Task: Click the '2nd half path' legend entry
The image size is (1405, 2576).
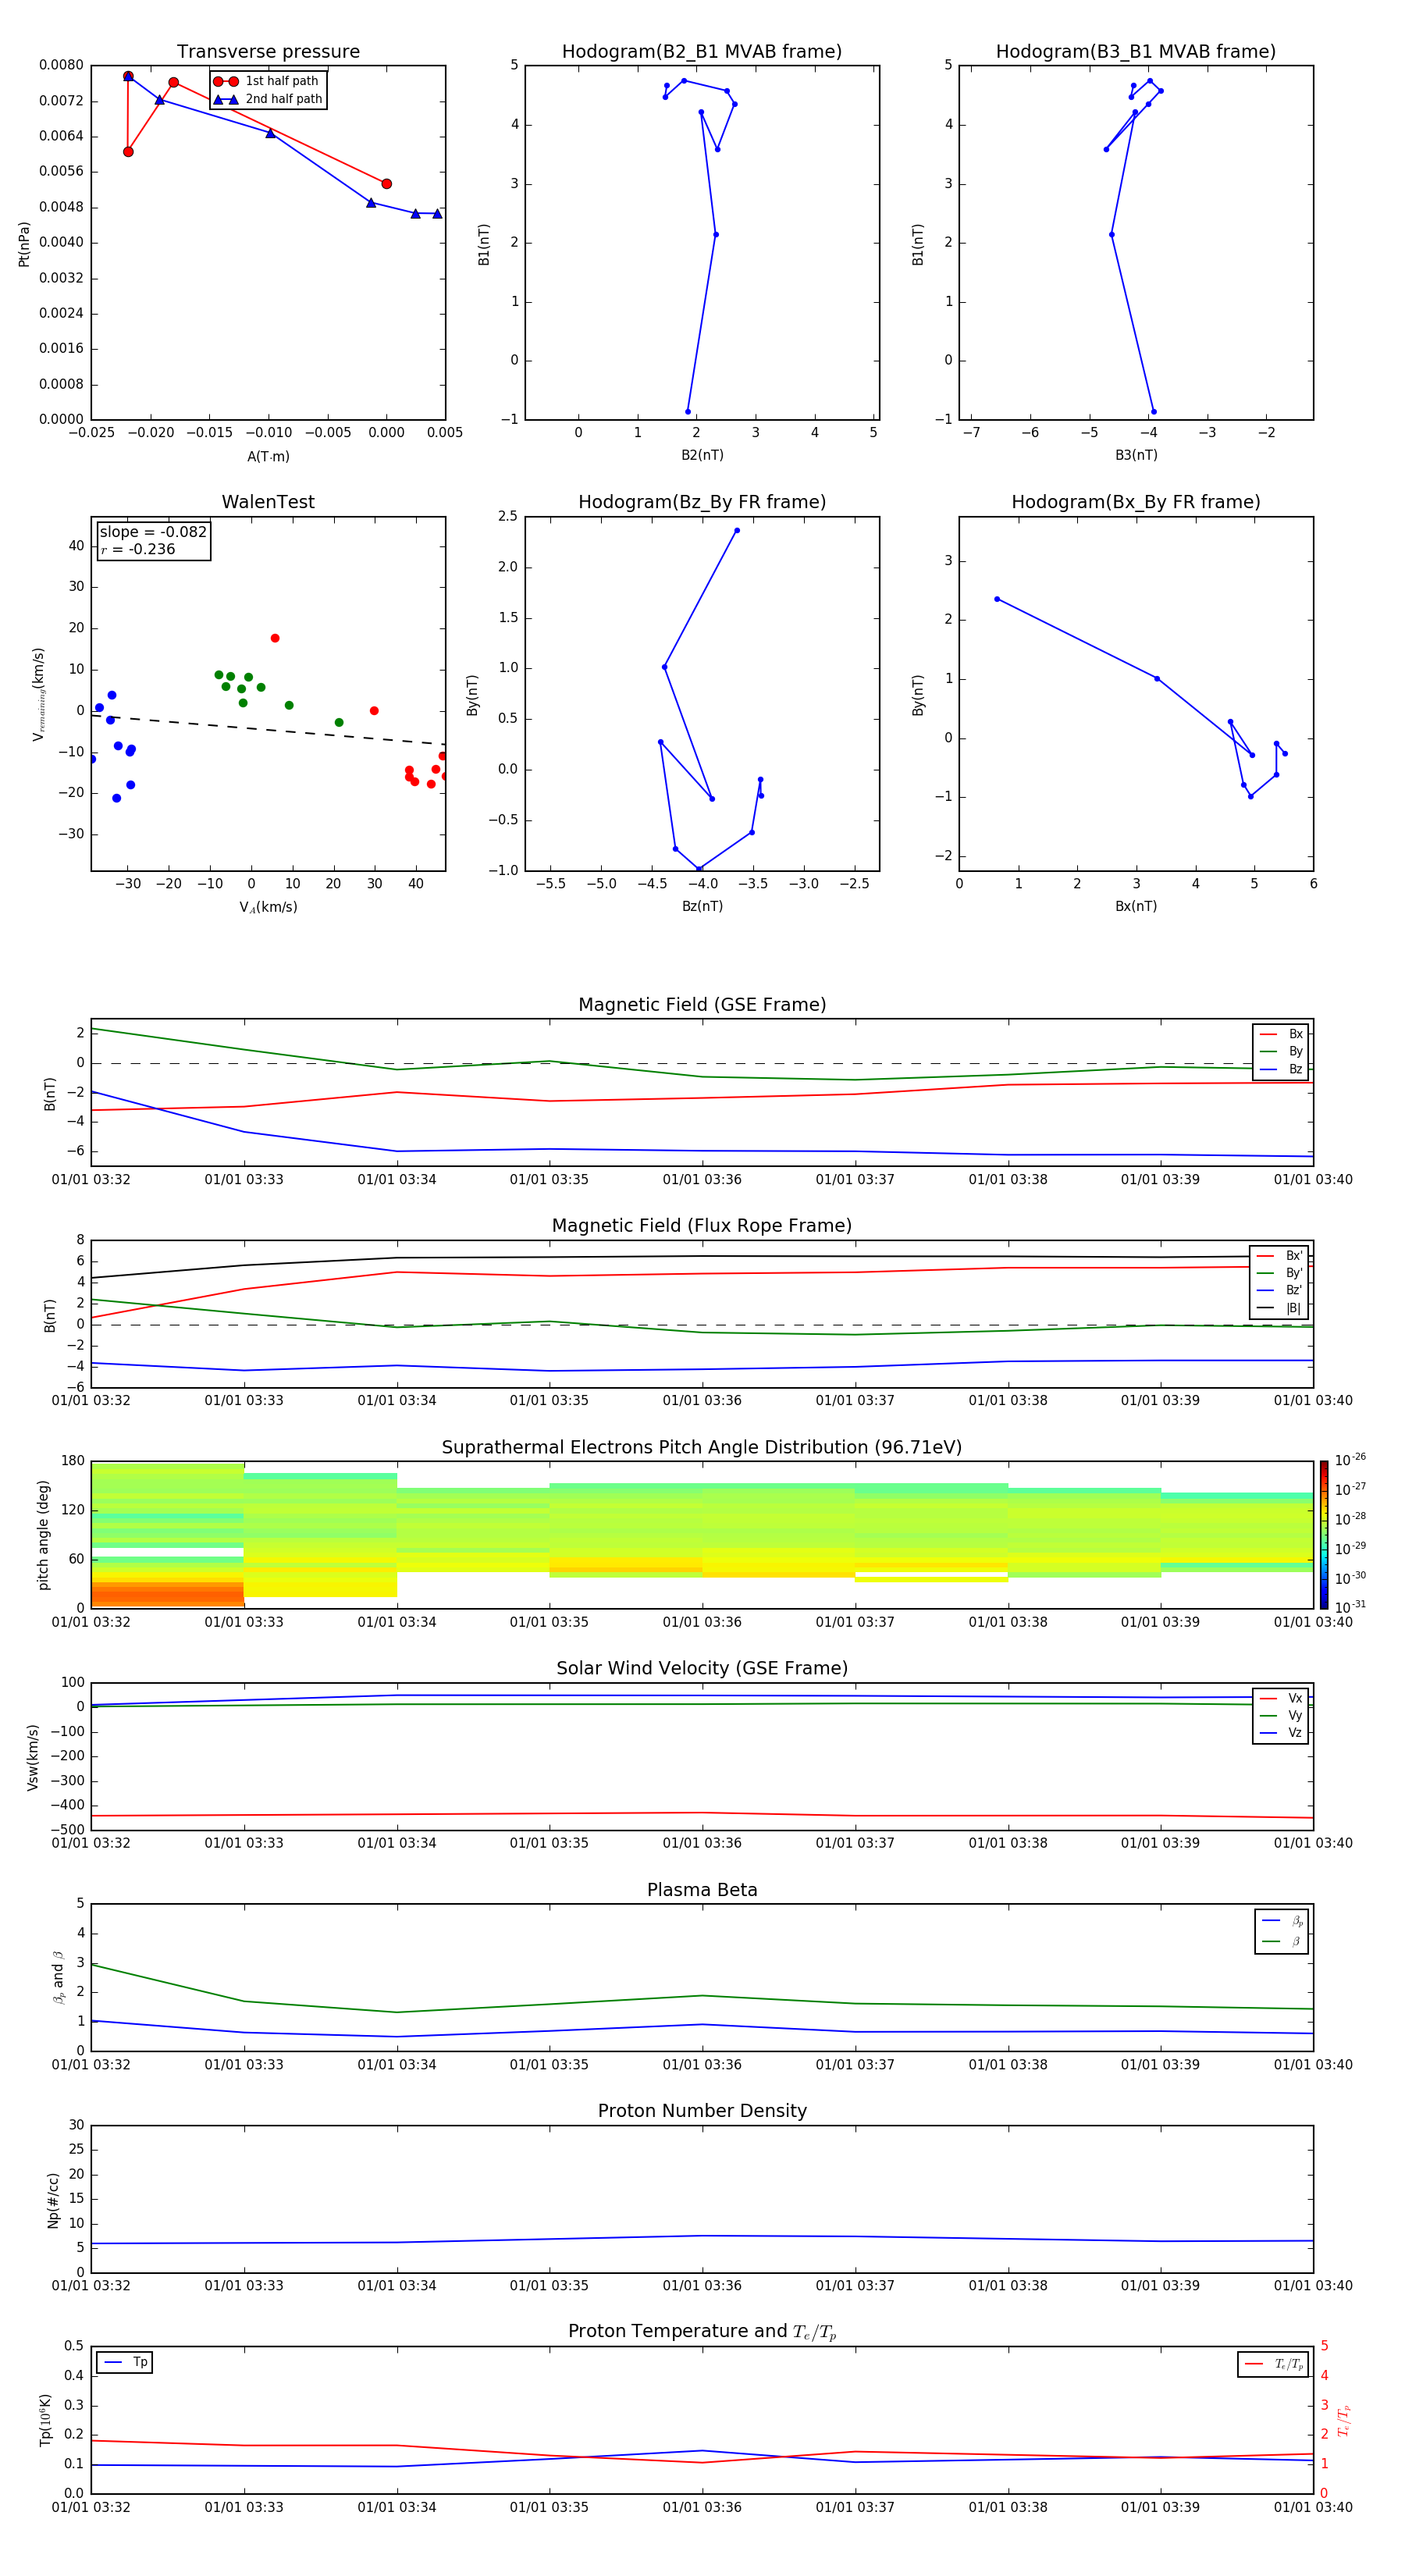Action: pyautogui.click(x=268, y=99)
